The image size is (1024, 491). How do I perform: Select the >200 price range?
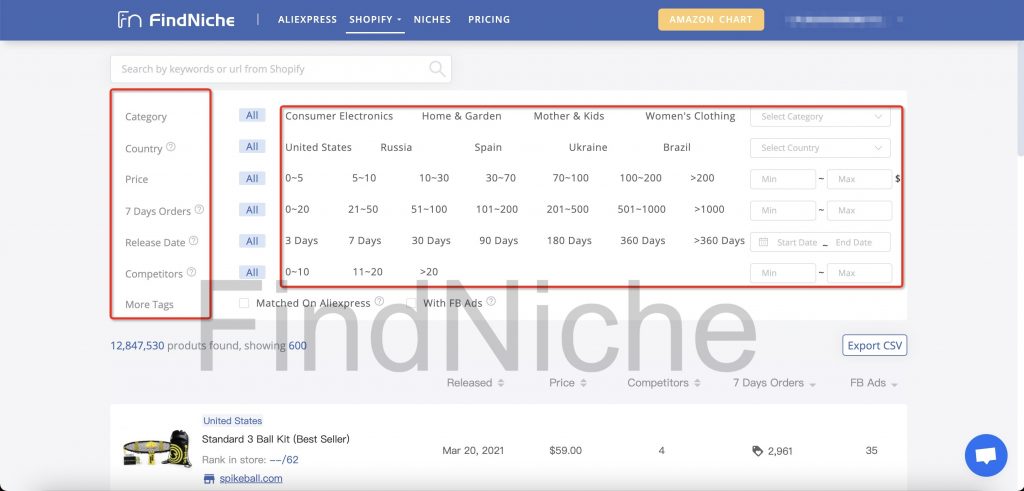pyautogui.click(x=703, y=178)
